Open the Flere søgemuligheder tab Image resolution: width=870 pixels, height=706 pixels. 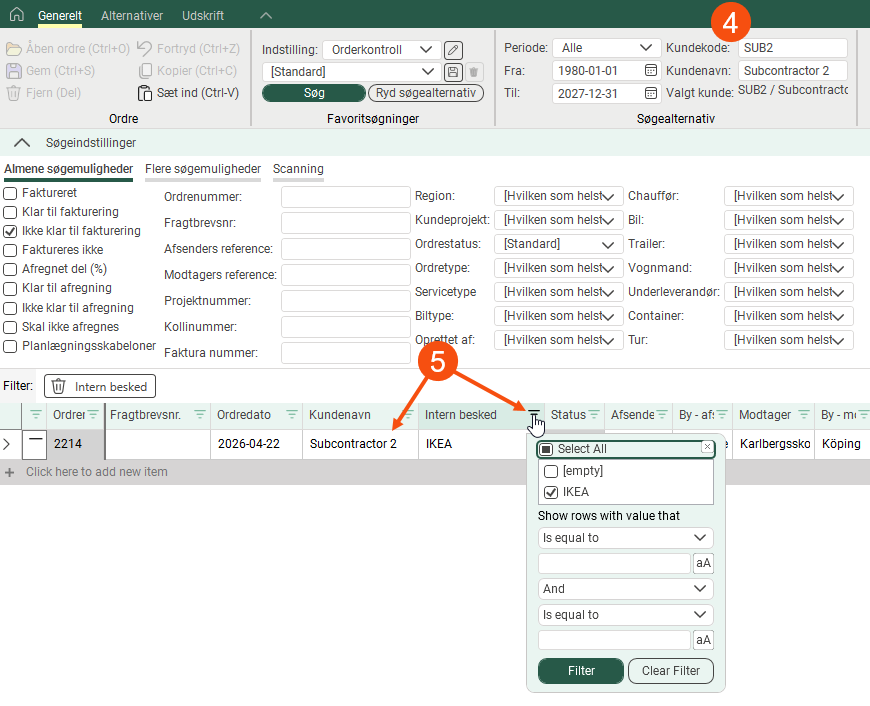[203, 169]
